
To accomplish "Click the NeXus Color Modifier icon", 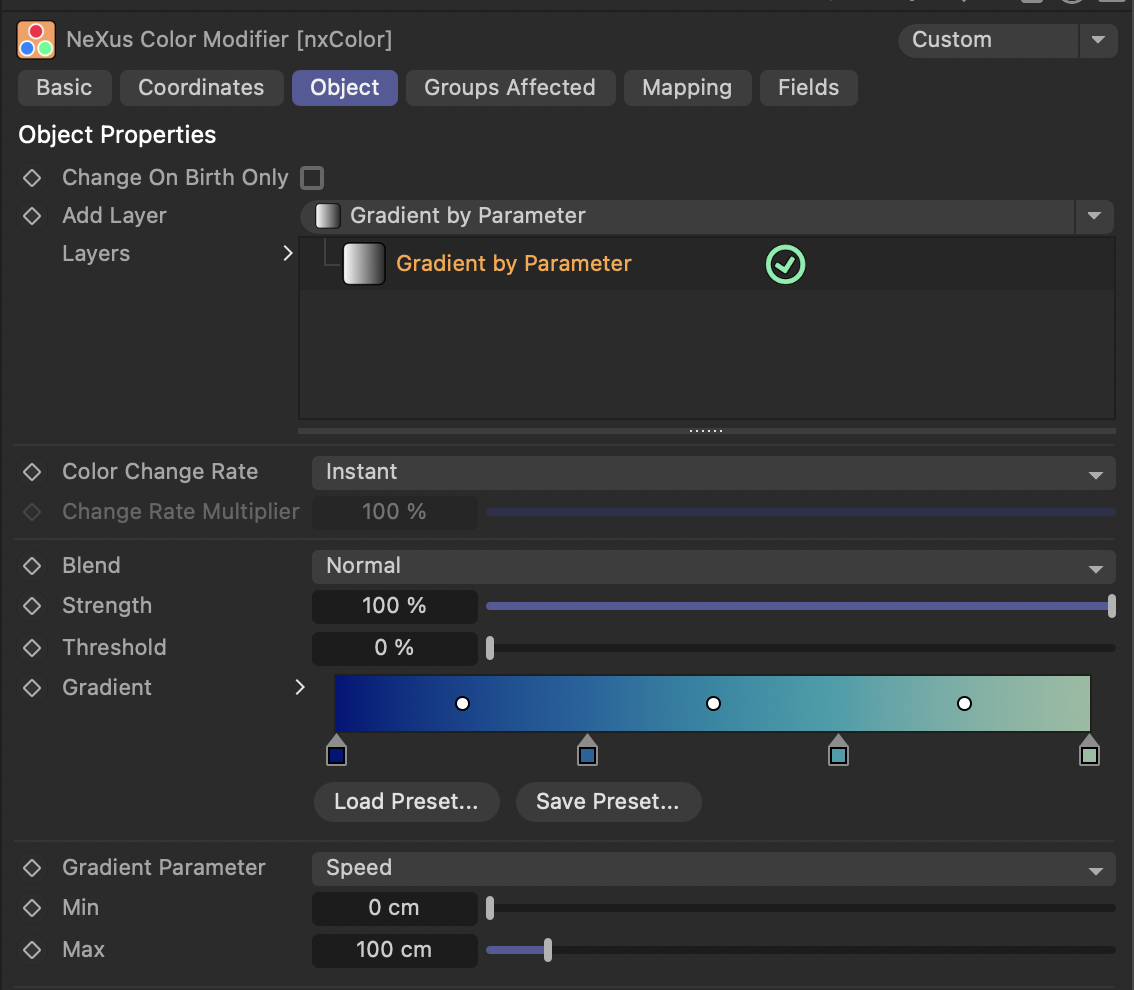I will coord(36,40).
